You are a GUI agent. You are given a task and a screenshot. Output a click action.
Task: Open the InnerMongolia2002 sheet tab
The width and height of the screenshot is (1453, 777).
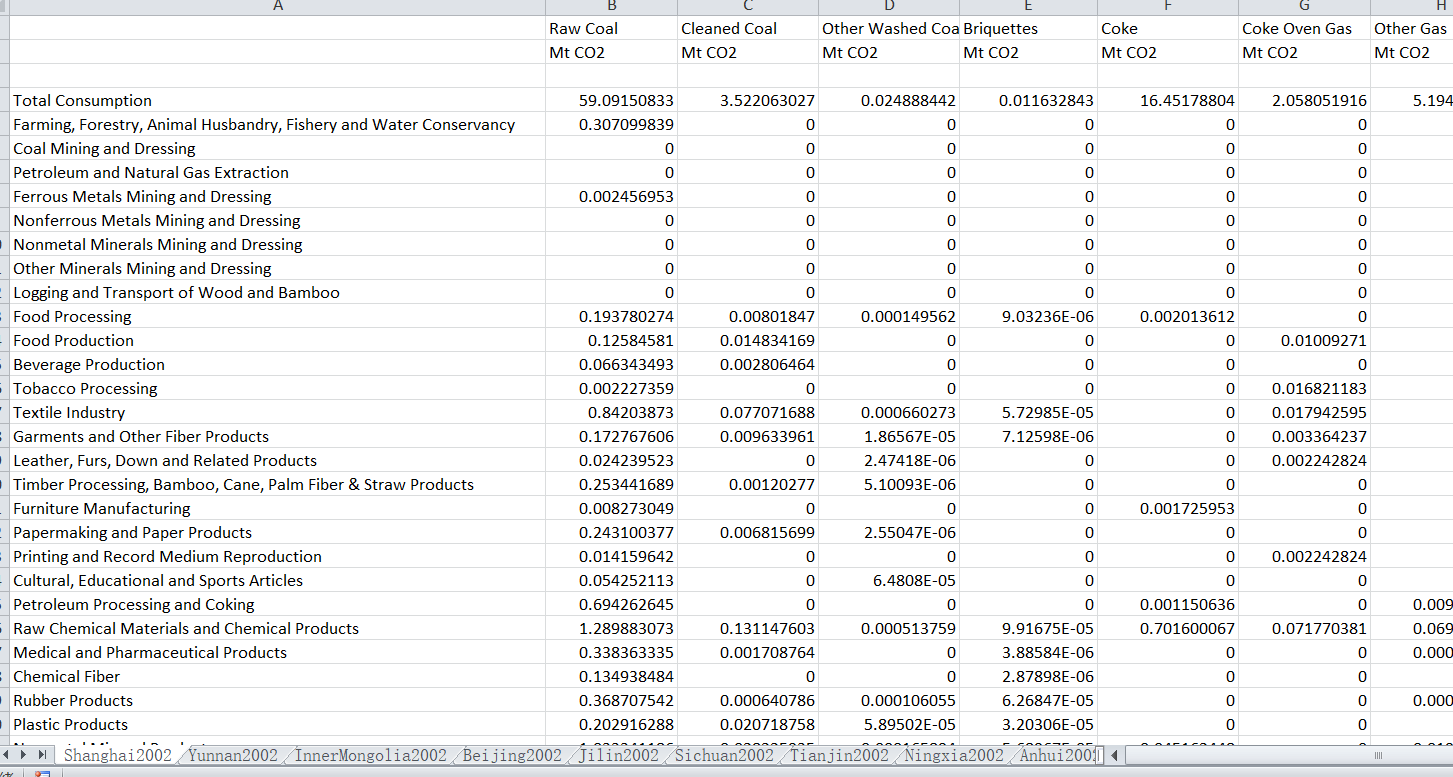click(x=370, y=755)
